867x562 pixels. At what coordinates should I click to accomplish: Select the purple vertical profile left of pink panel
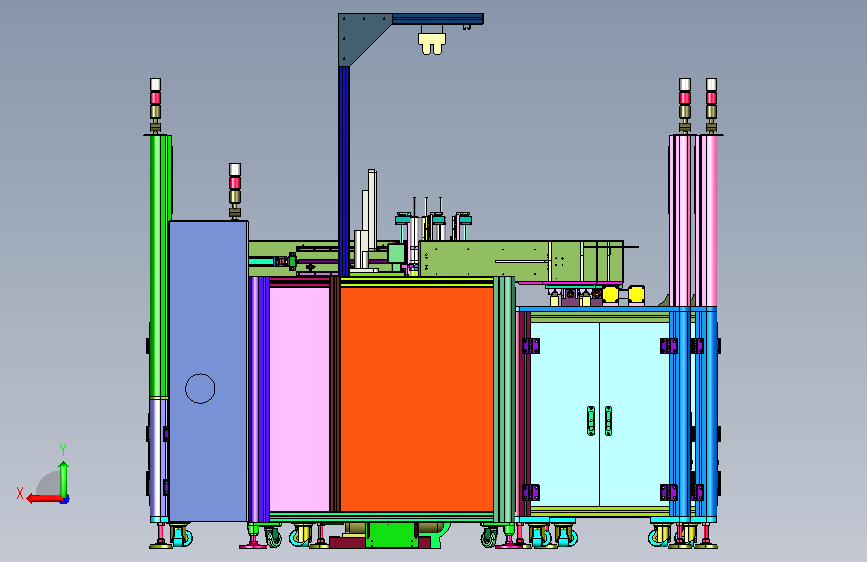259,399
